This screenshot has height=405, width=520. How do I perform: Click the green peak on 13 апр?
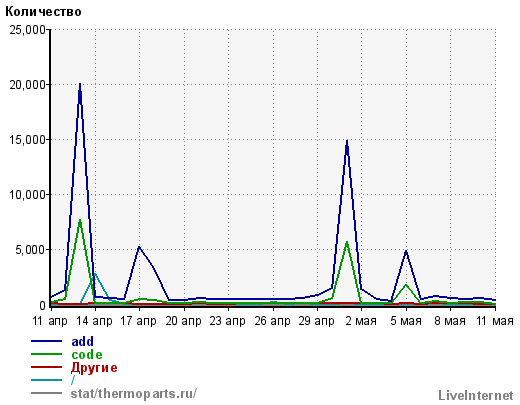pyautogui.click(x=80, y=220)
